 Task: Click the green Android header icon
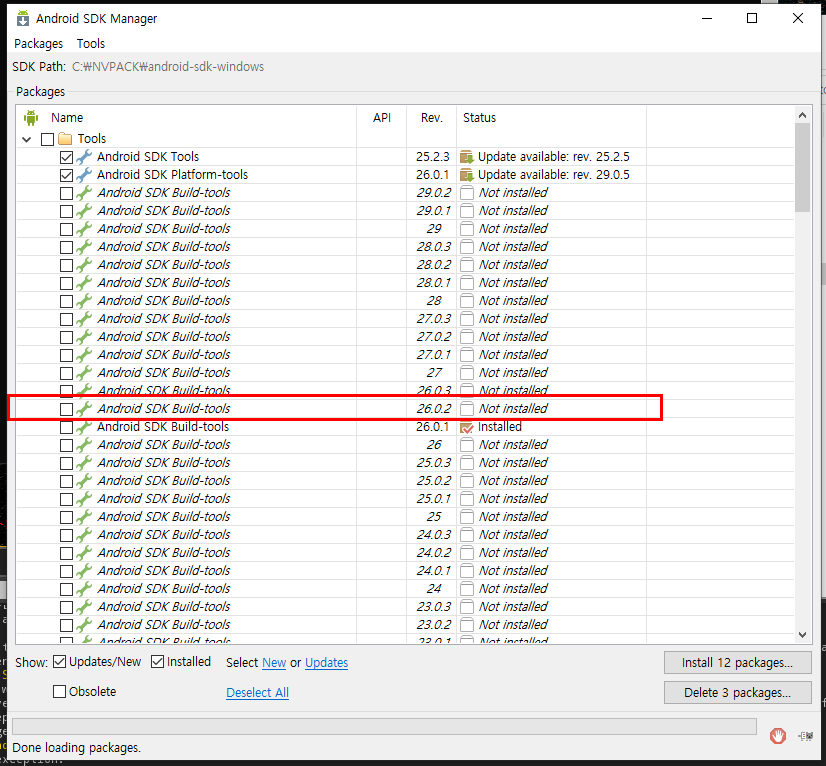tap(31, 117)
